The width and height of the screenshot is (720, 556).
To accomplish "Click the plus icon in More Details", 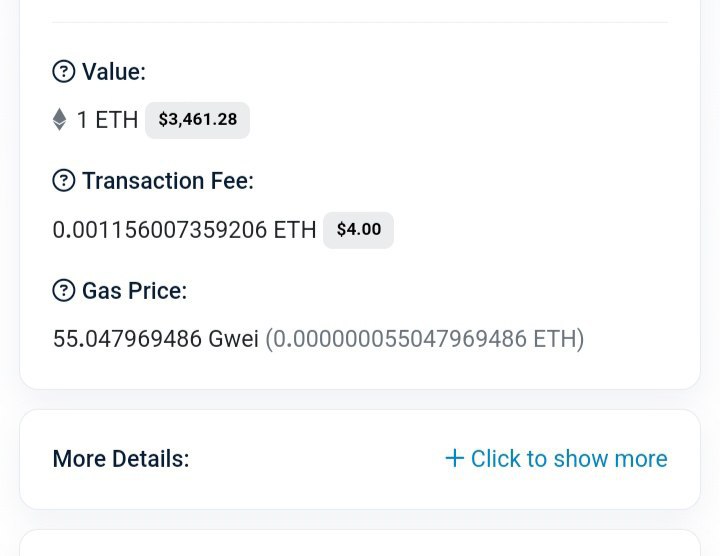I will click(455, 458).
